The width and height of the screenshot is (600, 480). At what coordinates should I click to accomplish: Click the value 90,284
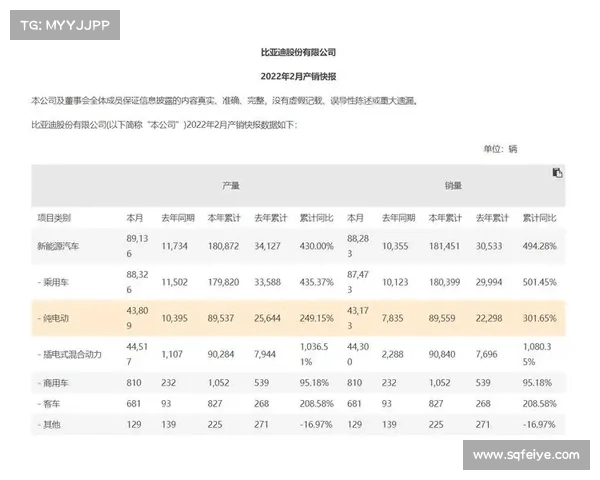pos(221,354)
